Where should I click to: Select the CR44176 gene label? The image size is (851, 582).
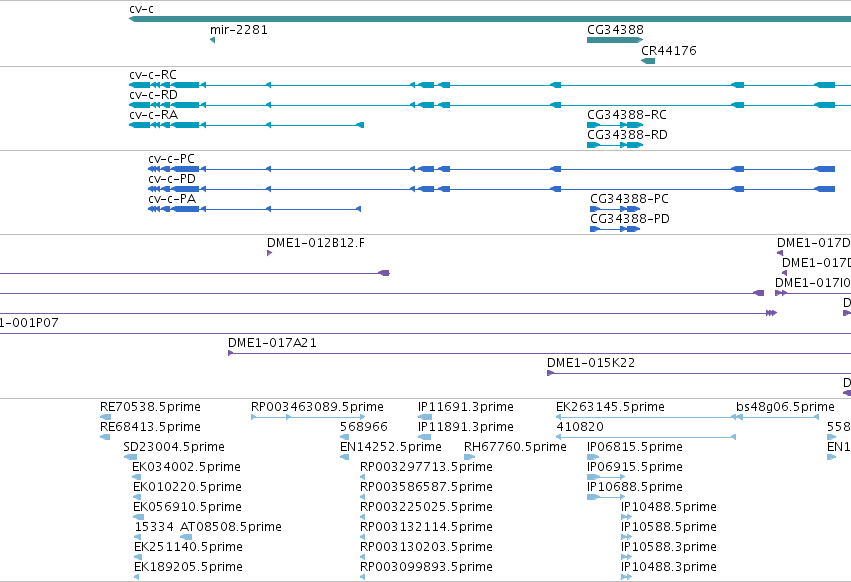669,50
